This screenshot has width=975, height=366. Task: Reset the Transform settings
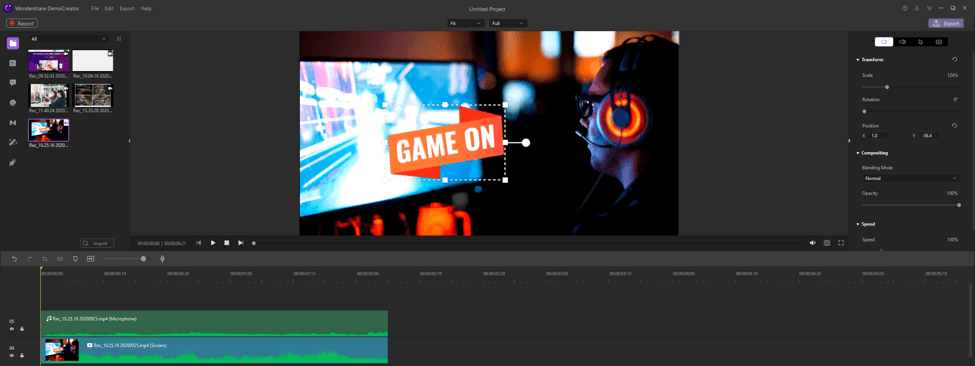point(954,60)
